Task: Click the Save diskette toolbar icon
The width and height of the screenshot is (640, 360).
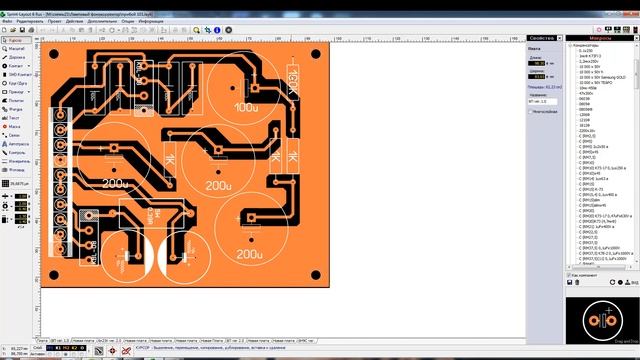Action: [x=22, y=30]
